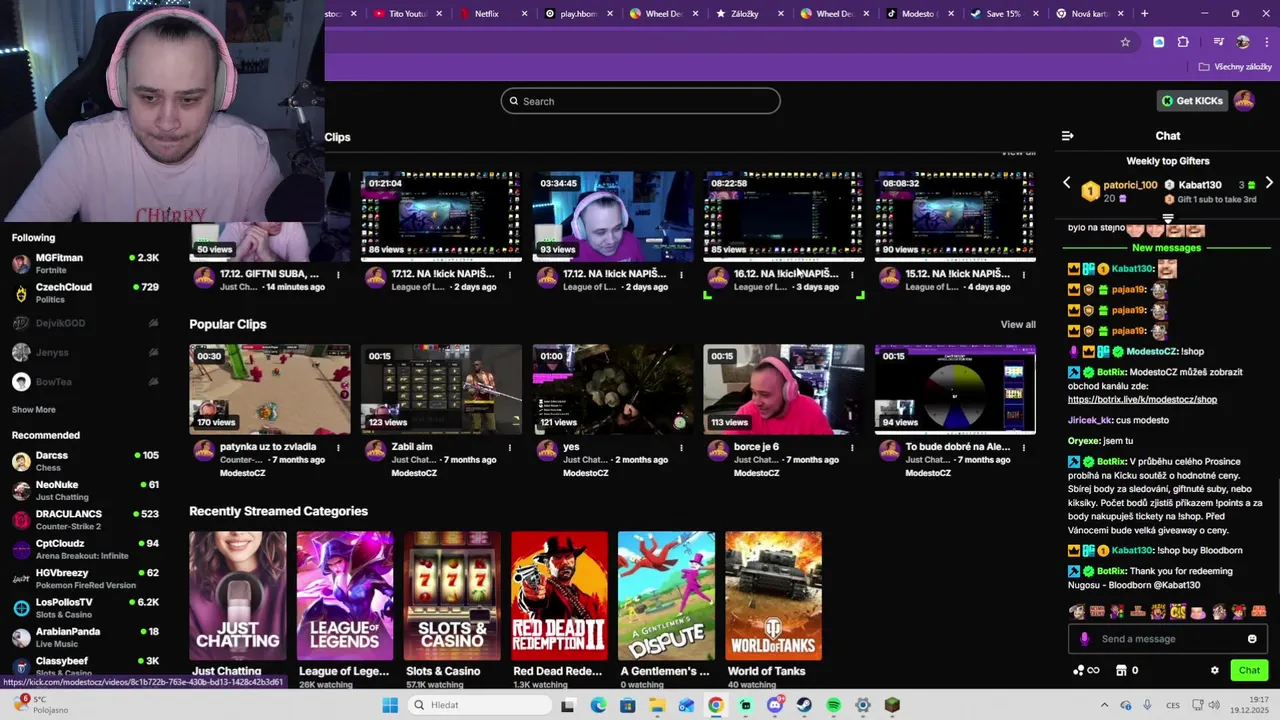This screenshot has height=720, width=1280.
Task: Open the Darcss Chess channel in Recommended
Action: pos(85,461)
